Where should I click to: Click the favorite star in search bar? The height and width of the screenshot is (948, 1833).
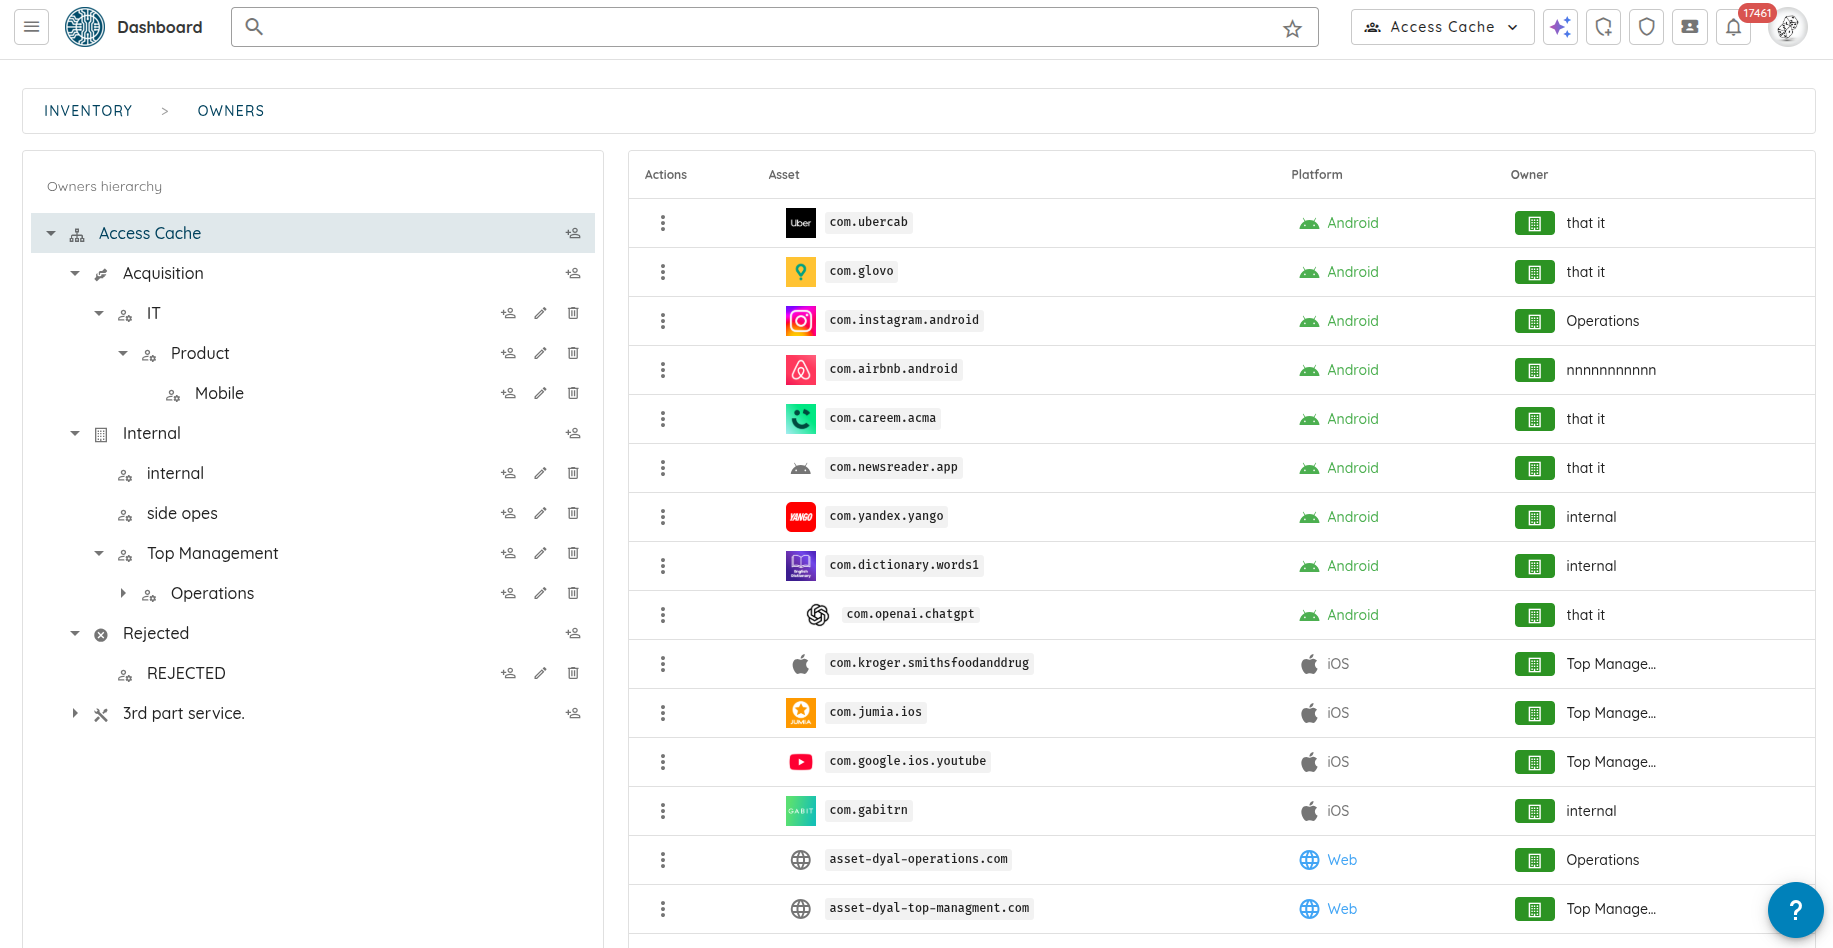[1292, 29]
